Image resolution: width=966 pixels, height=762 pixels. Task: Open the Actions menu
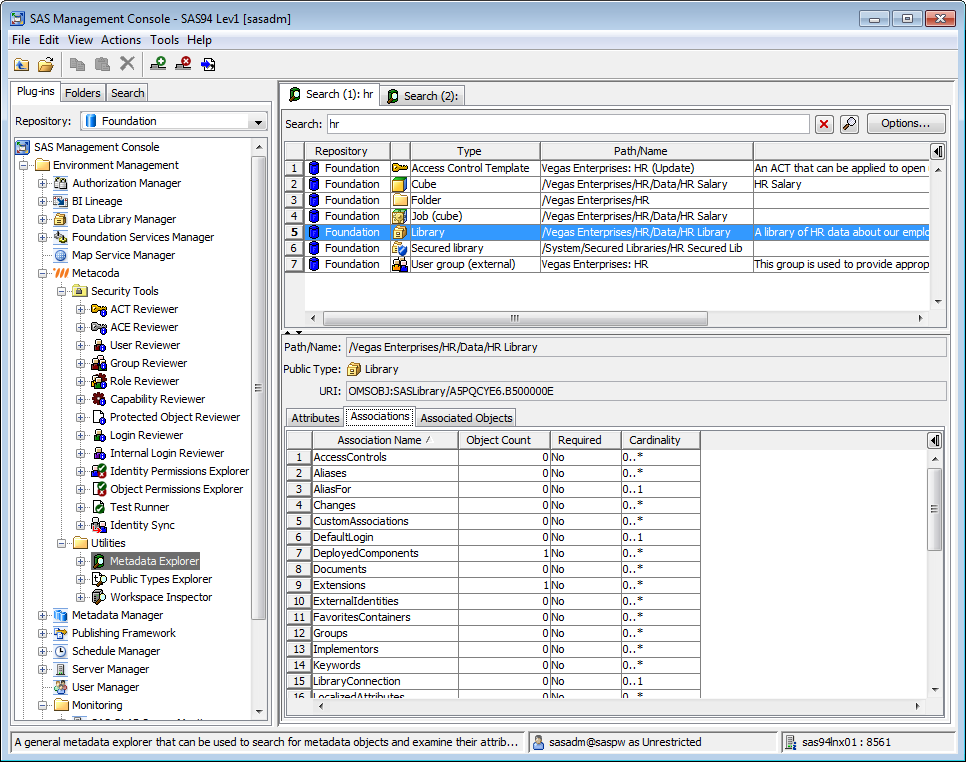121,40
